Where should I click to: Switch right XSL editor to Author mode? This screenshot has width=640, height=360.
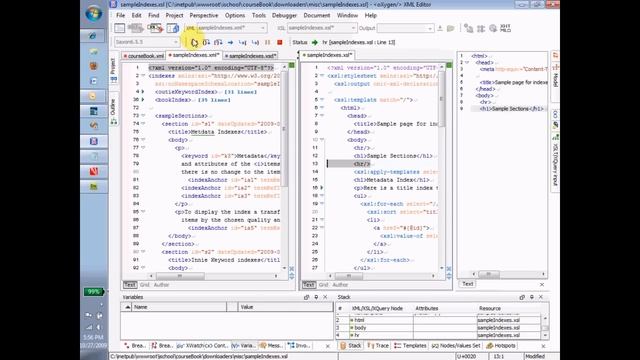pos(340,285)
